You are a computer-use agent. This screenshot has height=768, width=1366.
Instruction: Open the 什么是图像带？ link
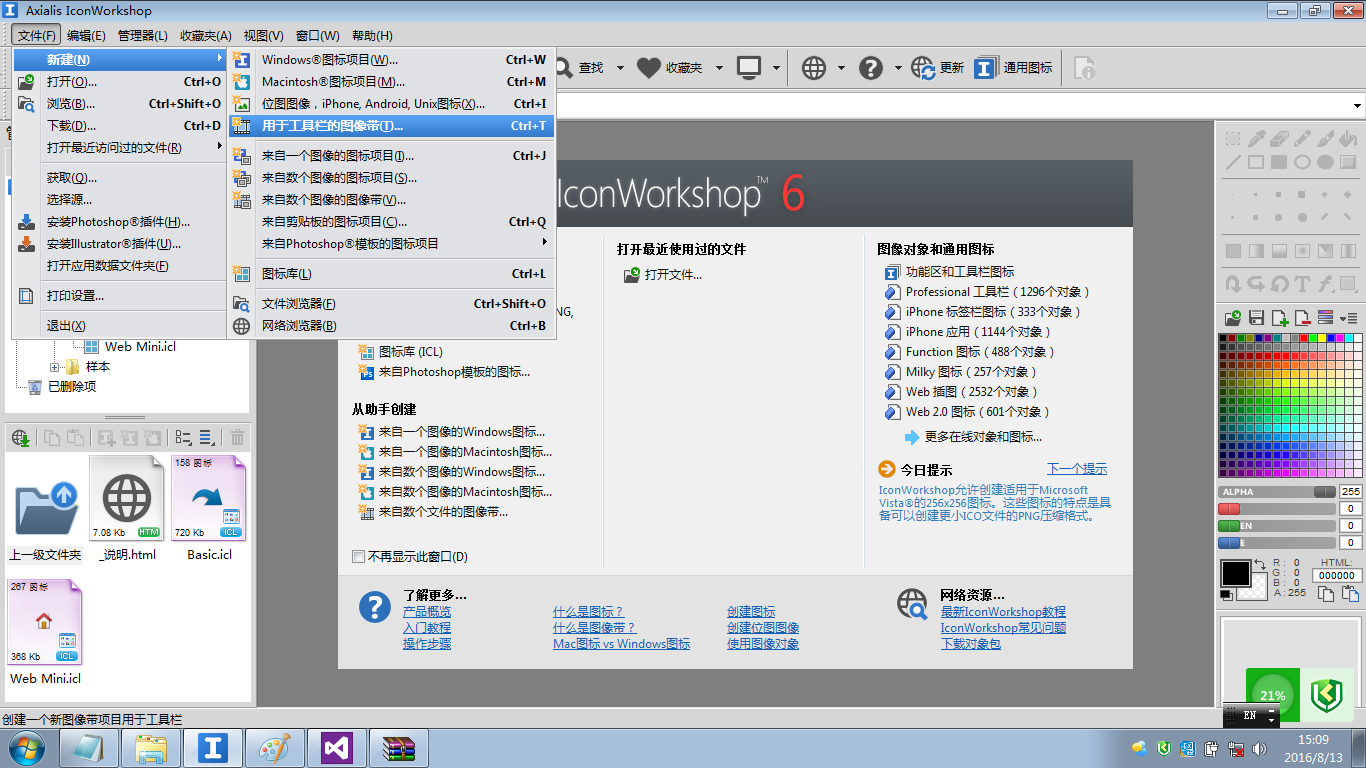pyautogui.click(x=595, y=628)
